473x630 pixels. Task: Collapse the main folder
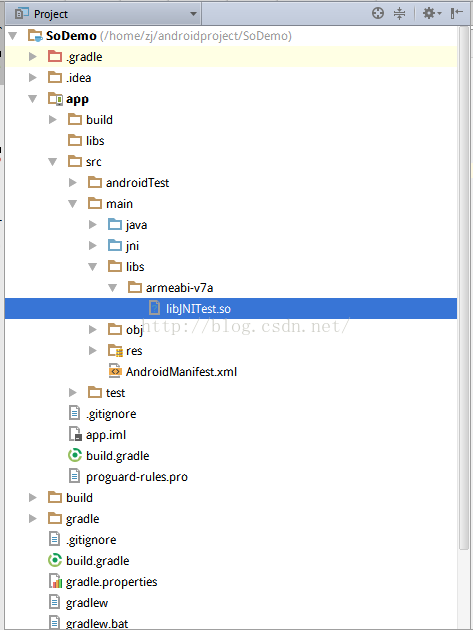73,204
